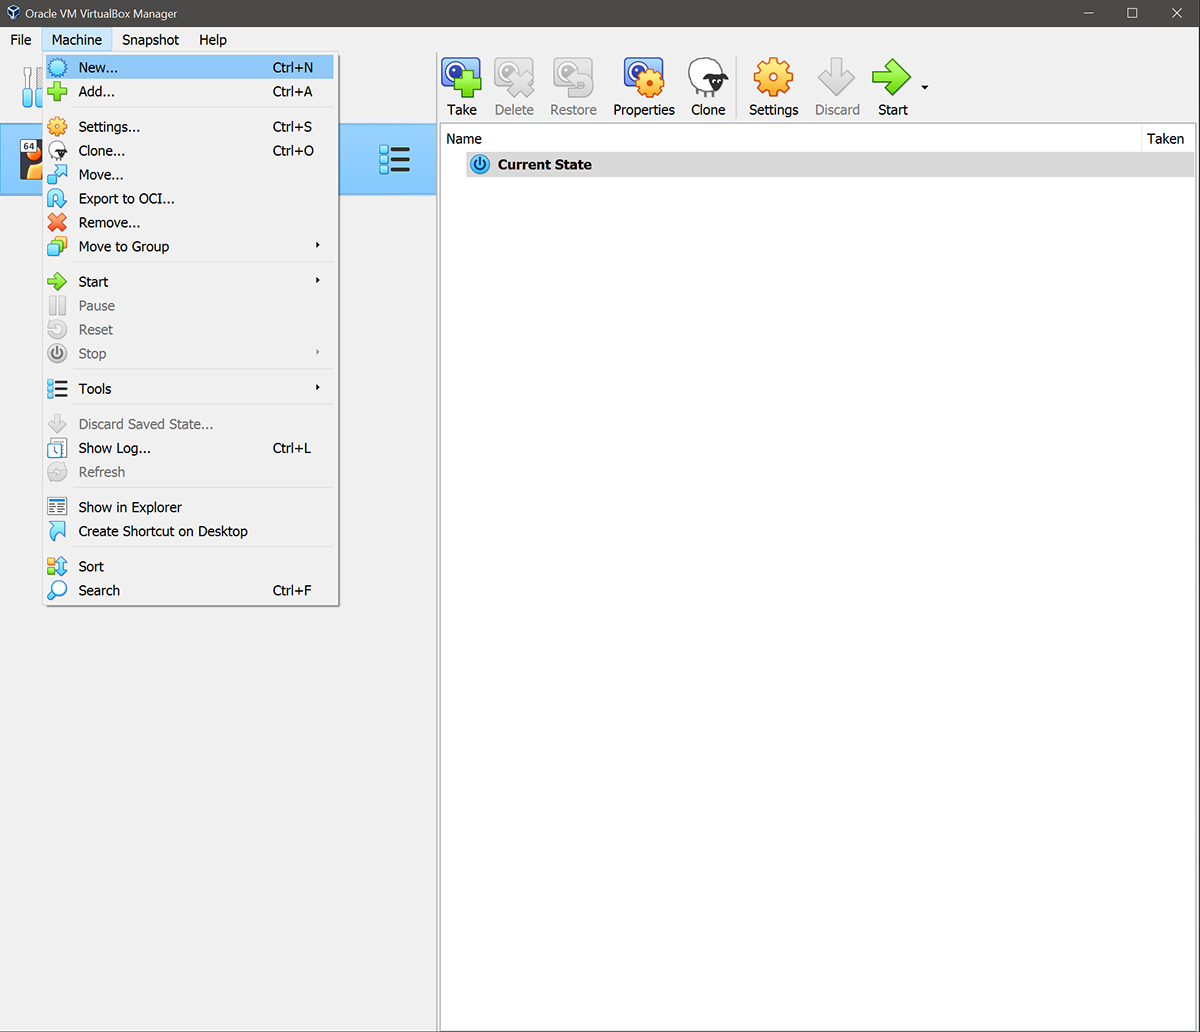Click the sort icon in the Machine menu
This screenshot has width=1200, height=1032.
[x=57, y=567]
